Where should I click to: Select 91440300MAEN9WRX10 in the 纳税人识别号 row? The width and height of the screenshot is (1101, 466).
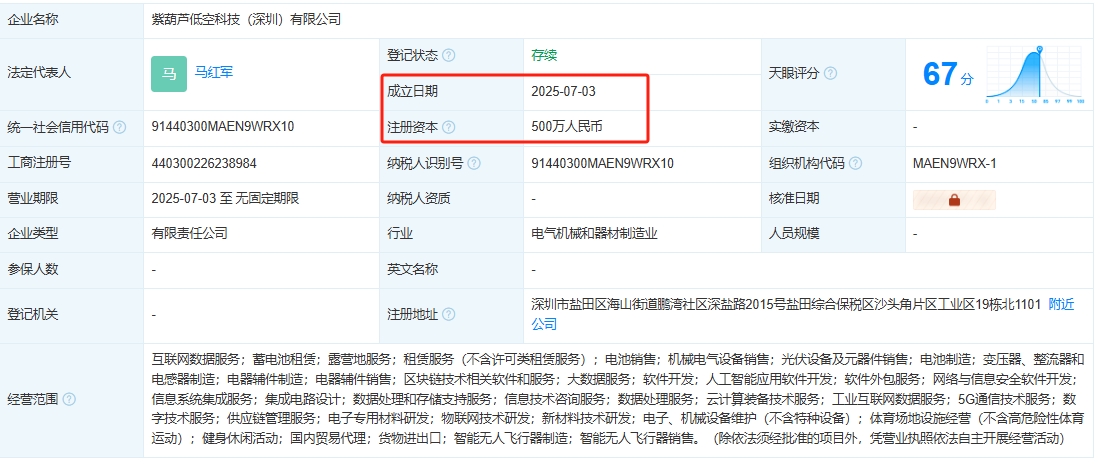coord(602,164)
